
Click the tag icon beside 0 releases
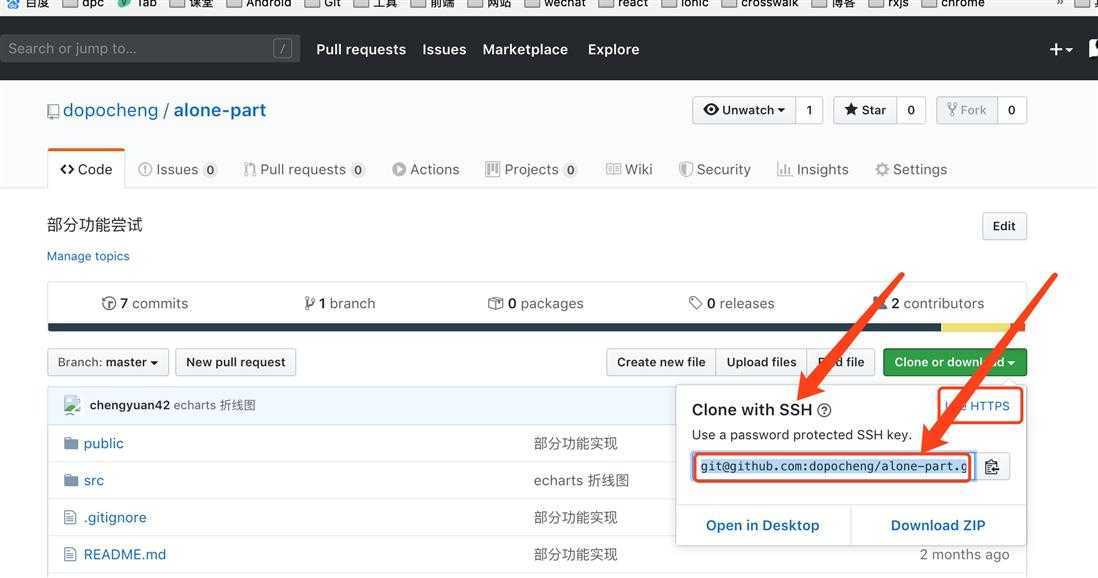[695, 303]
